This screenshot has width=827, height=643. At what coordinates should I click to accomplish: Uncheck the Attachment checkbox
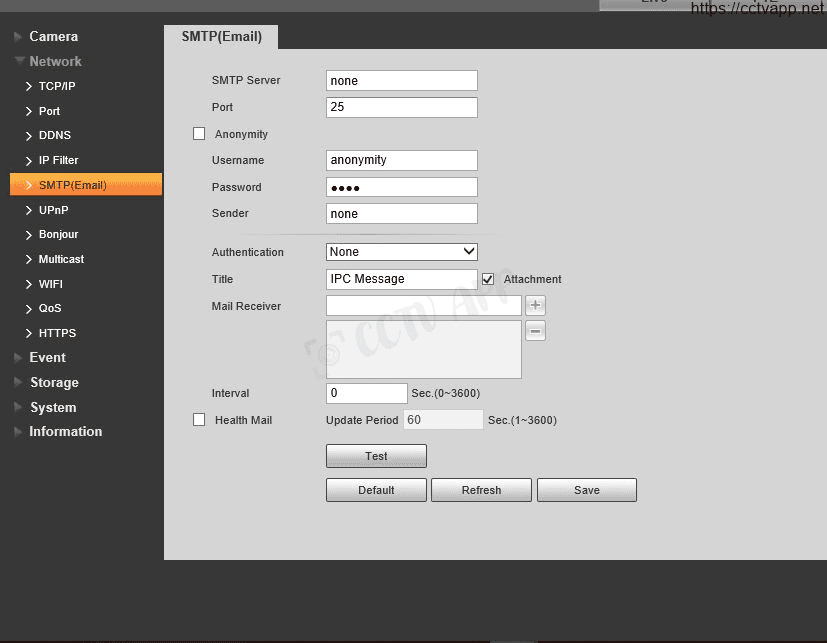point(488,279)
